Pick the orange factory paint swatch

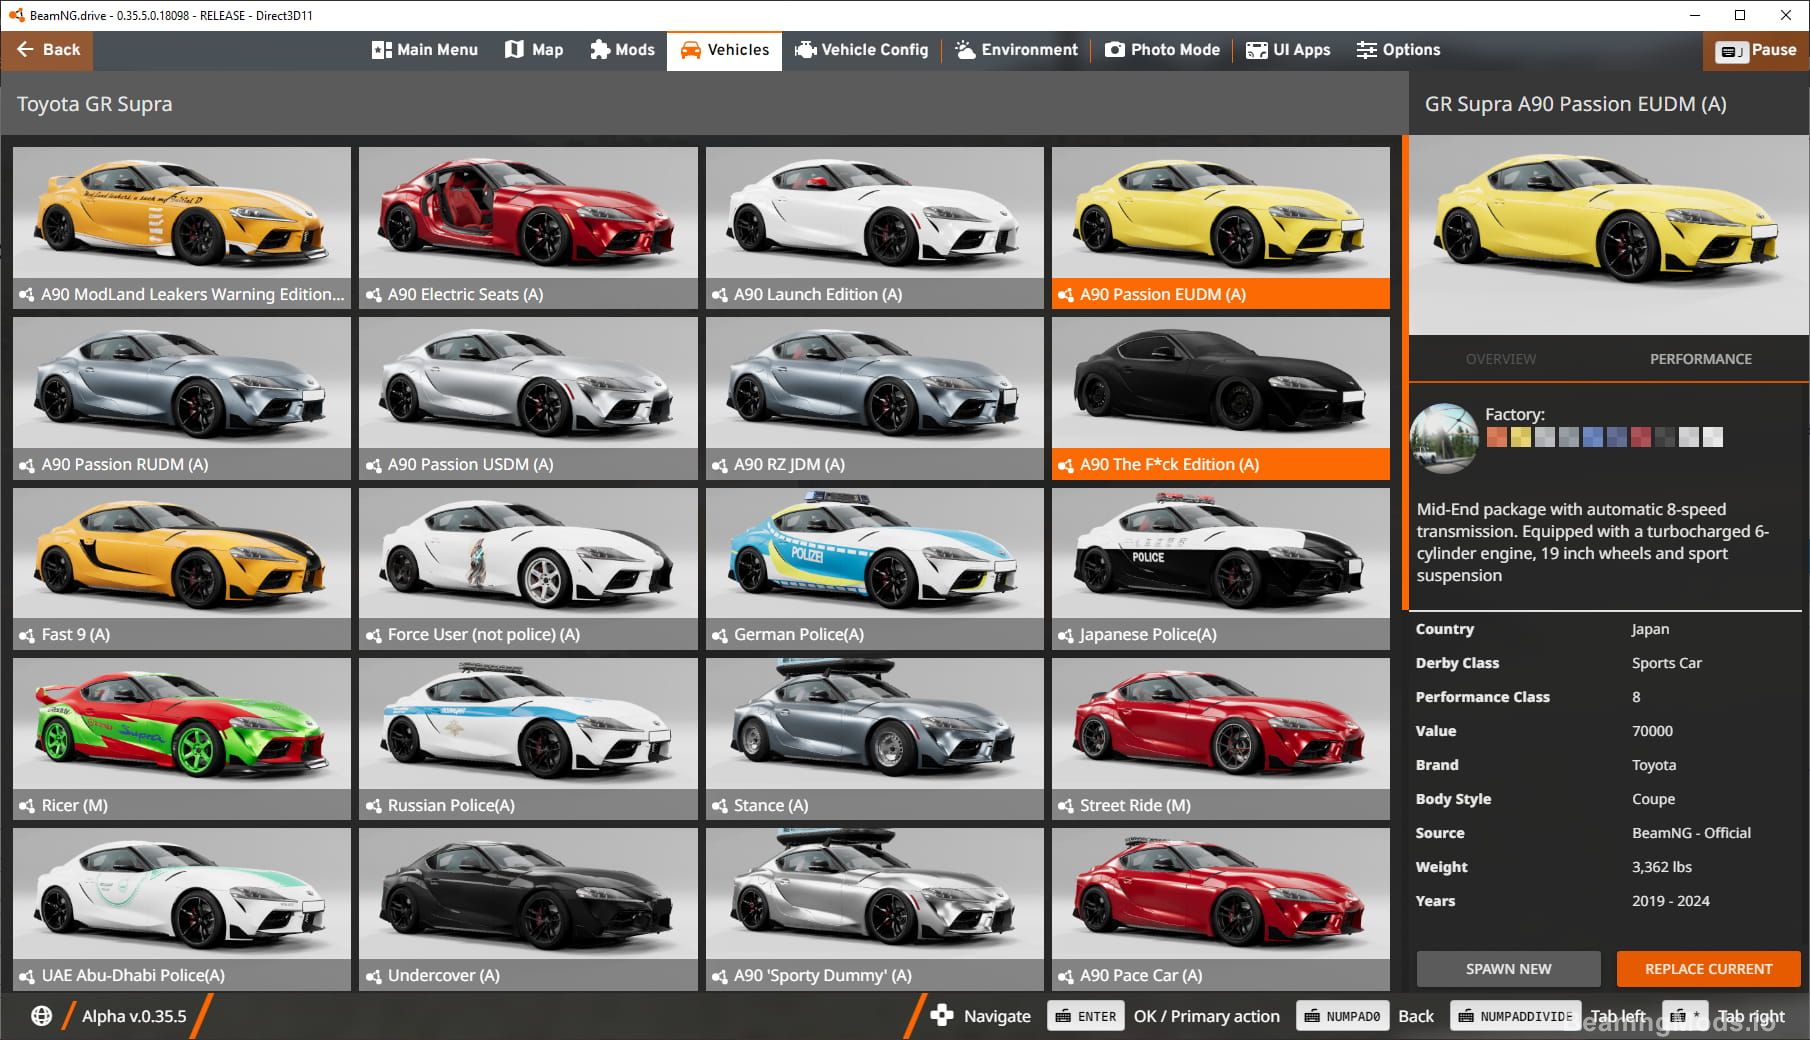[x=1496, y=437]
